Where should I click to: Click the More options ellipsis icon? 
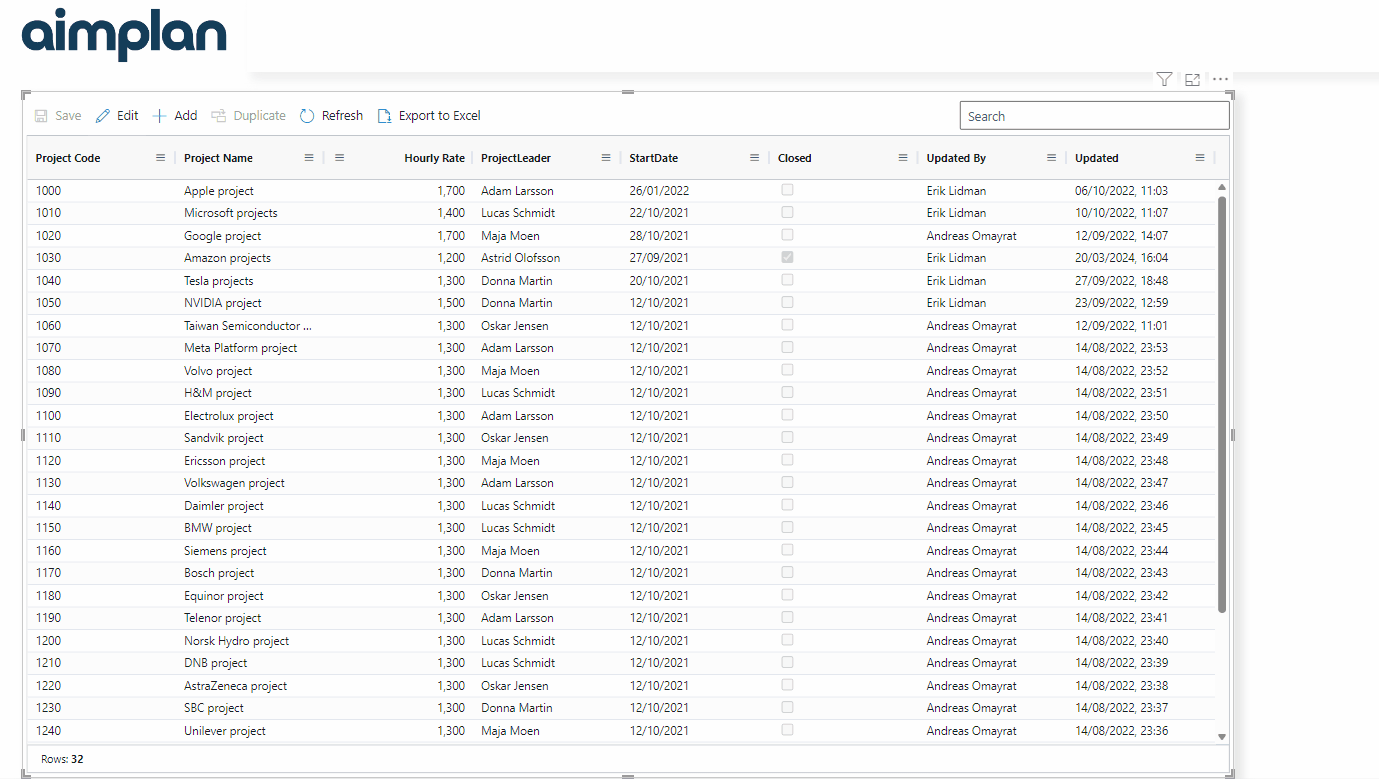coord(1219,79)
